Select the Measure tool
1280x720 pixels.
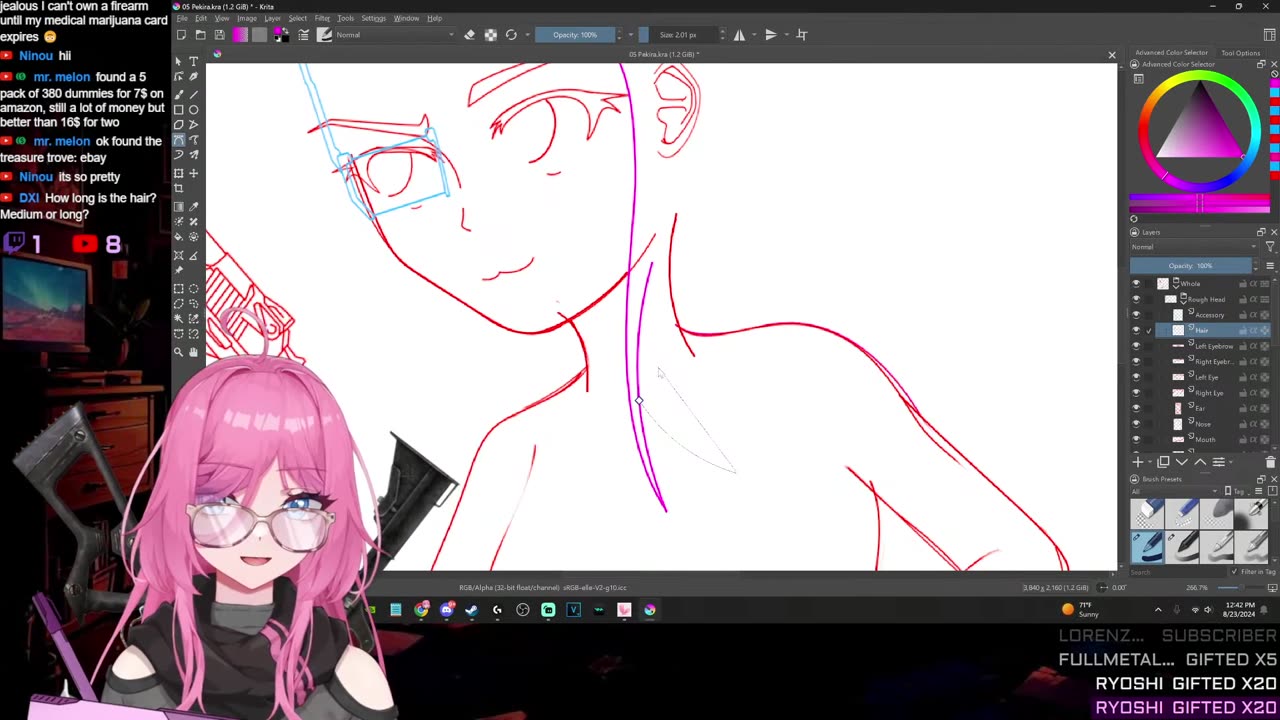pyautogui.click(x=194, y=255)
